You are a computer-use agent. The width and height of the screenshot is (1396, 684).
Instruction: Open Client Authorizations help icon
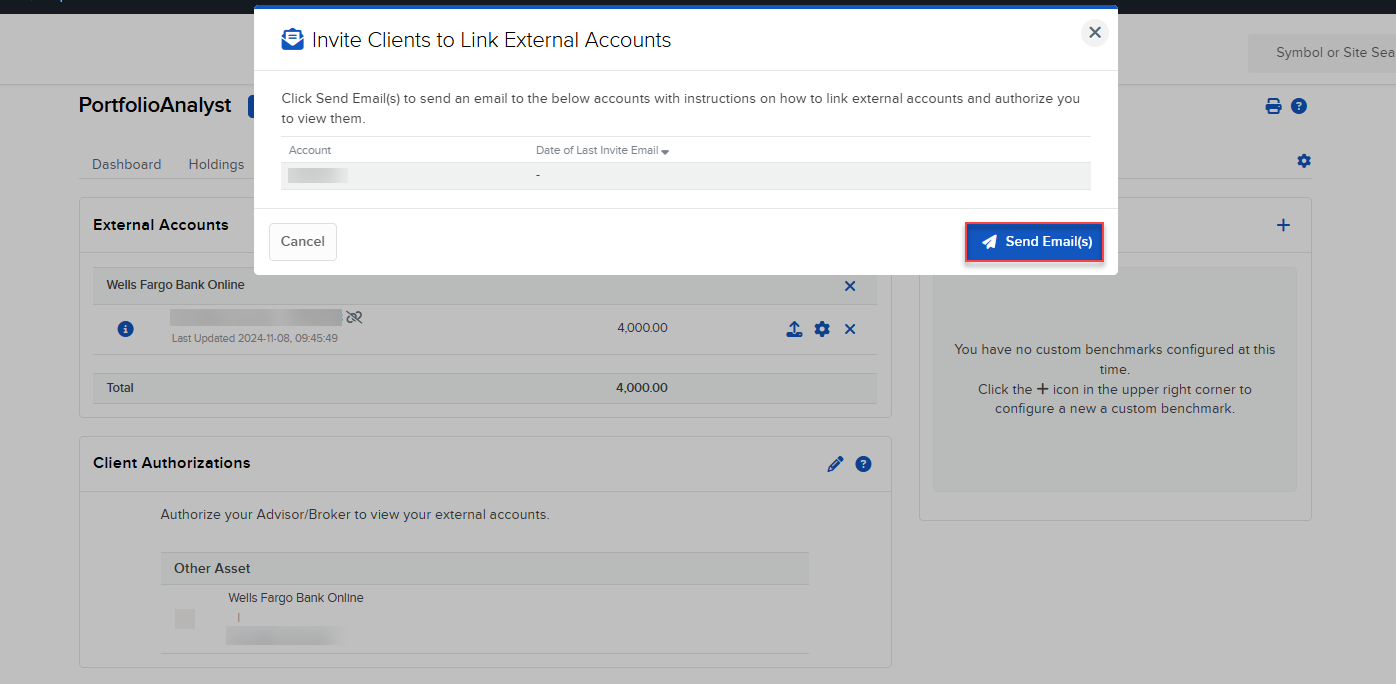click(864, 464)
